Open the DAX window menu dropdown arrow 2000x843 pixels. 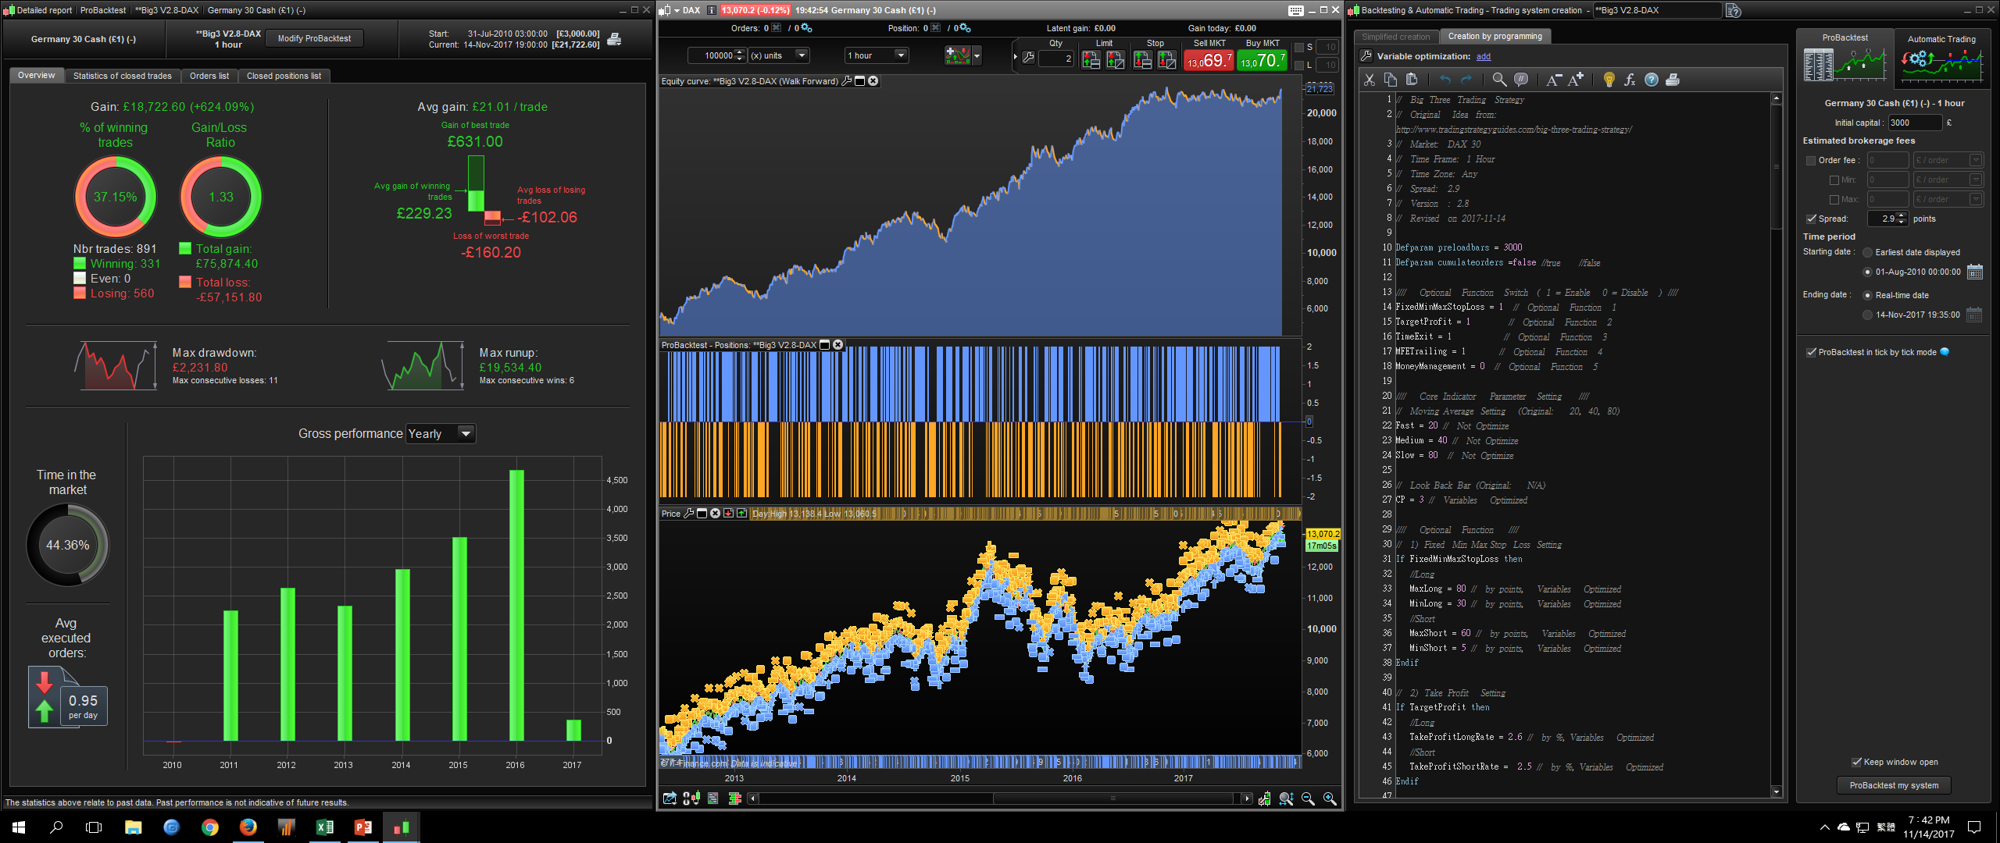point(676,10)
